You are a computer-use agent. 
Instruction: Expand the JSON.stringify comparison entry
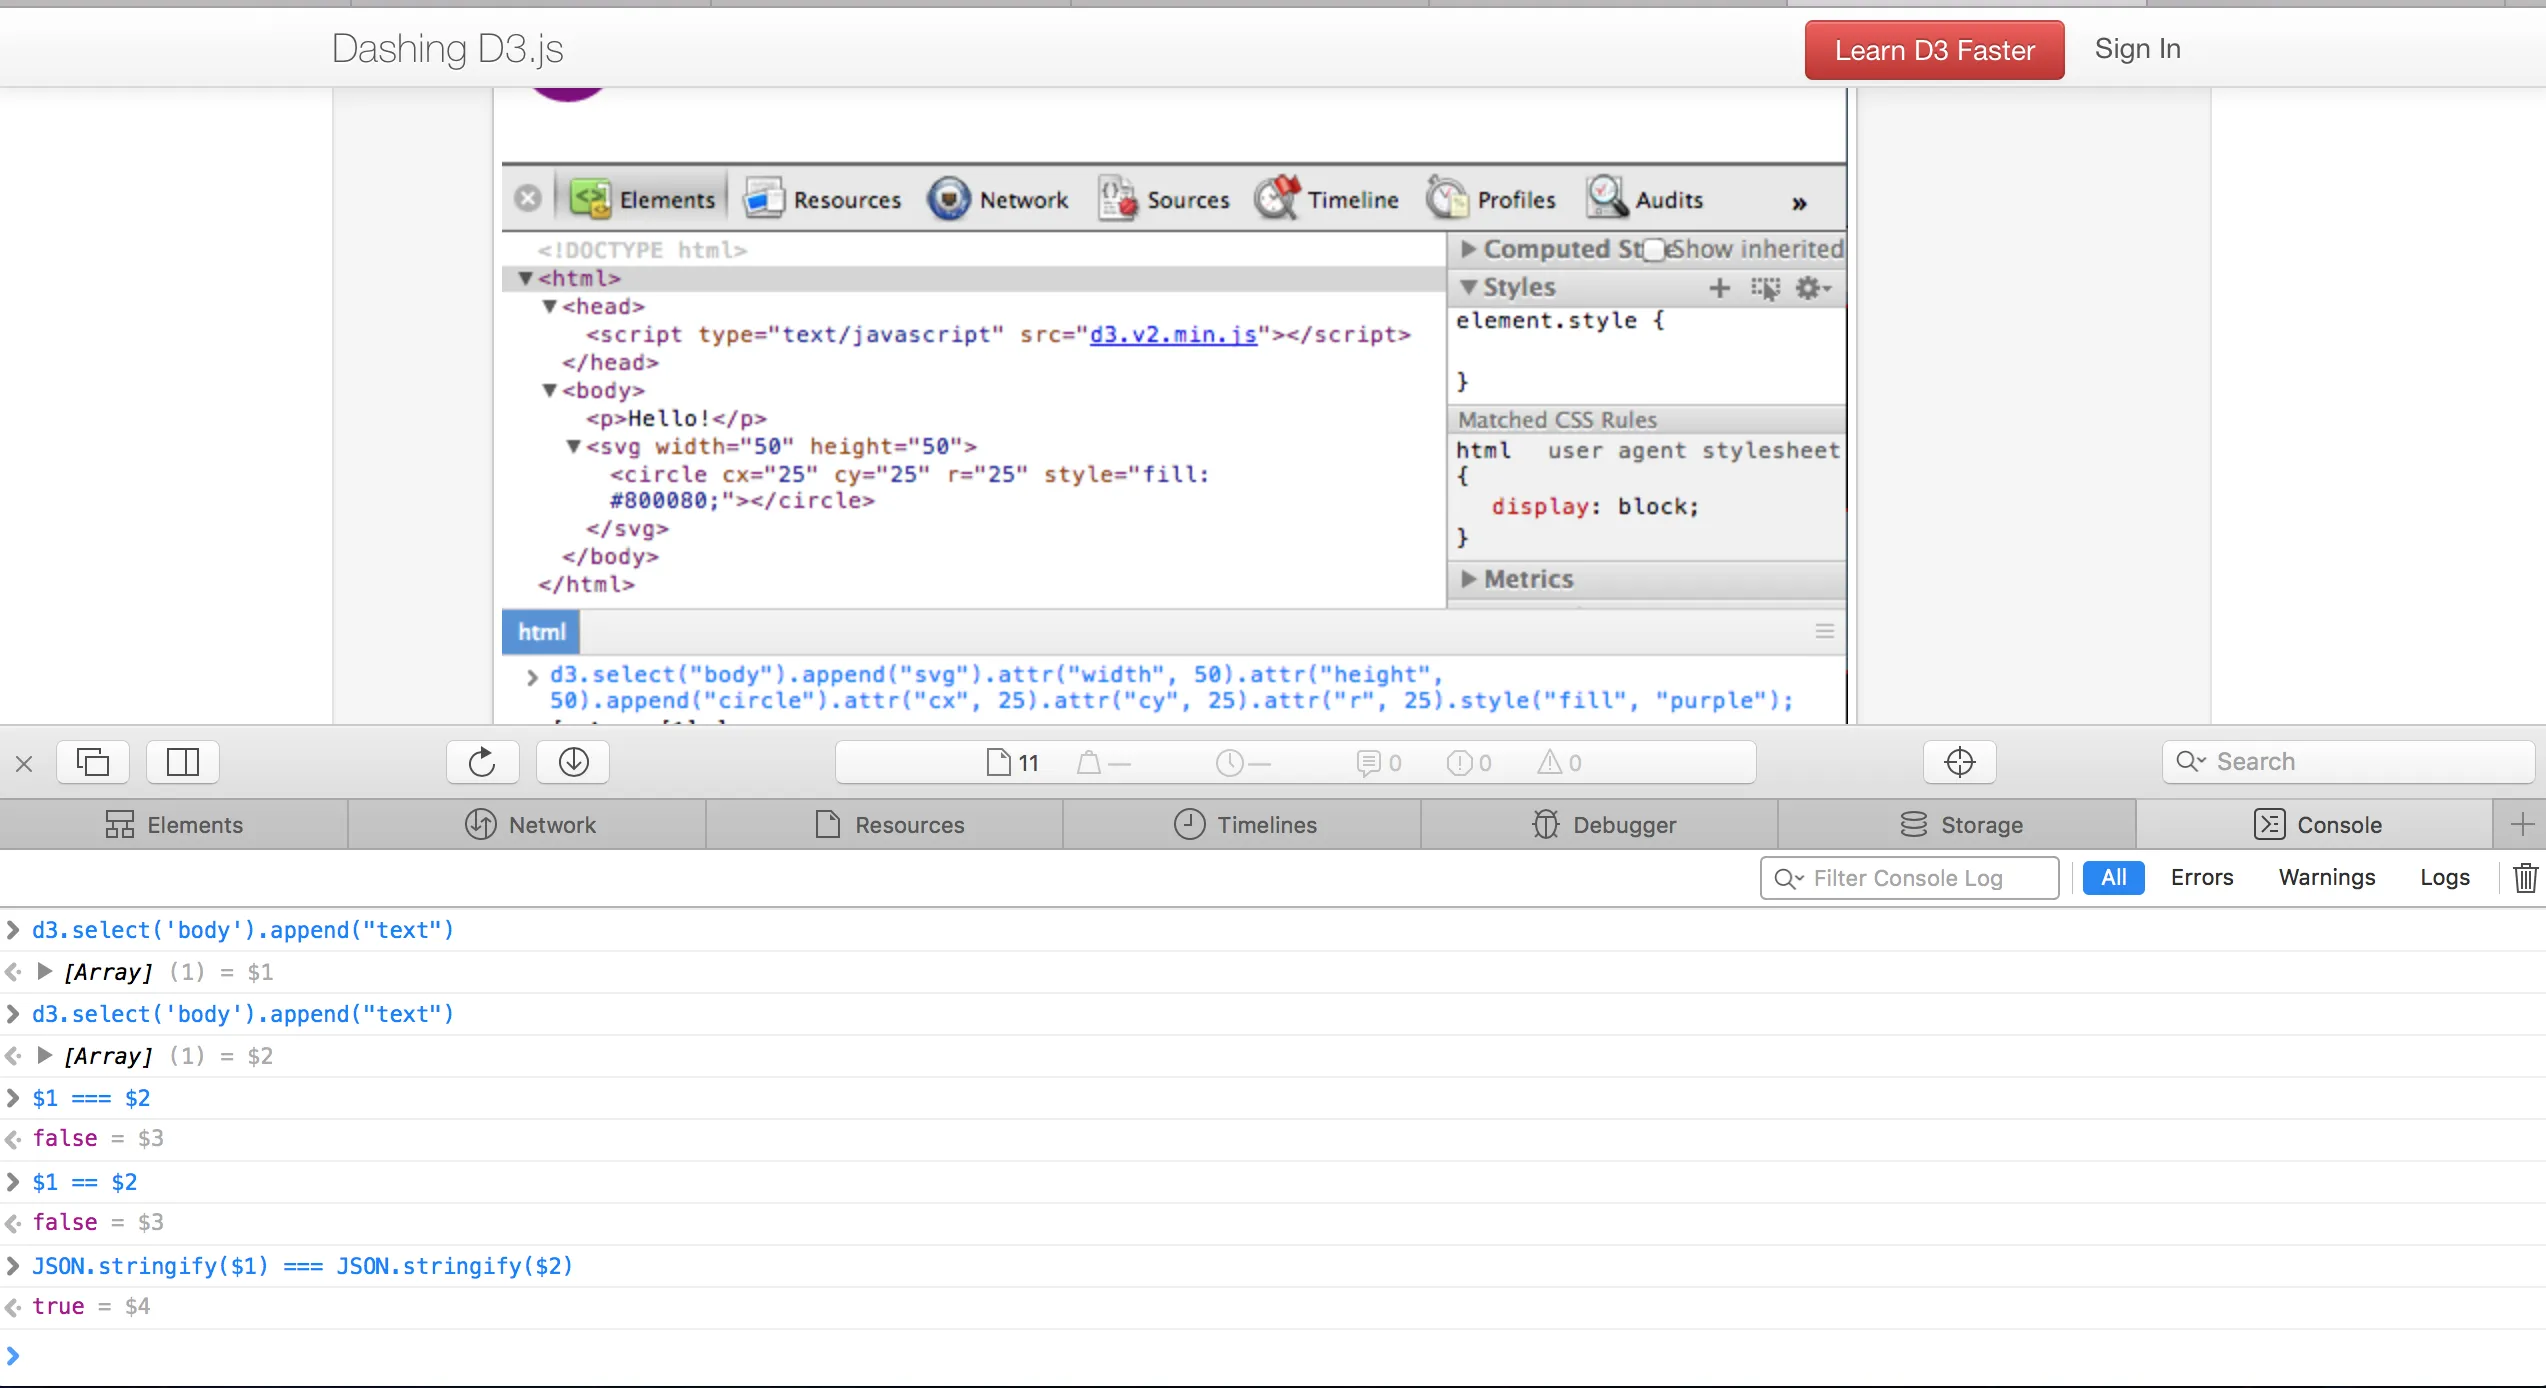pos(13,1266)
